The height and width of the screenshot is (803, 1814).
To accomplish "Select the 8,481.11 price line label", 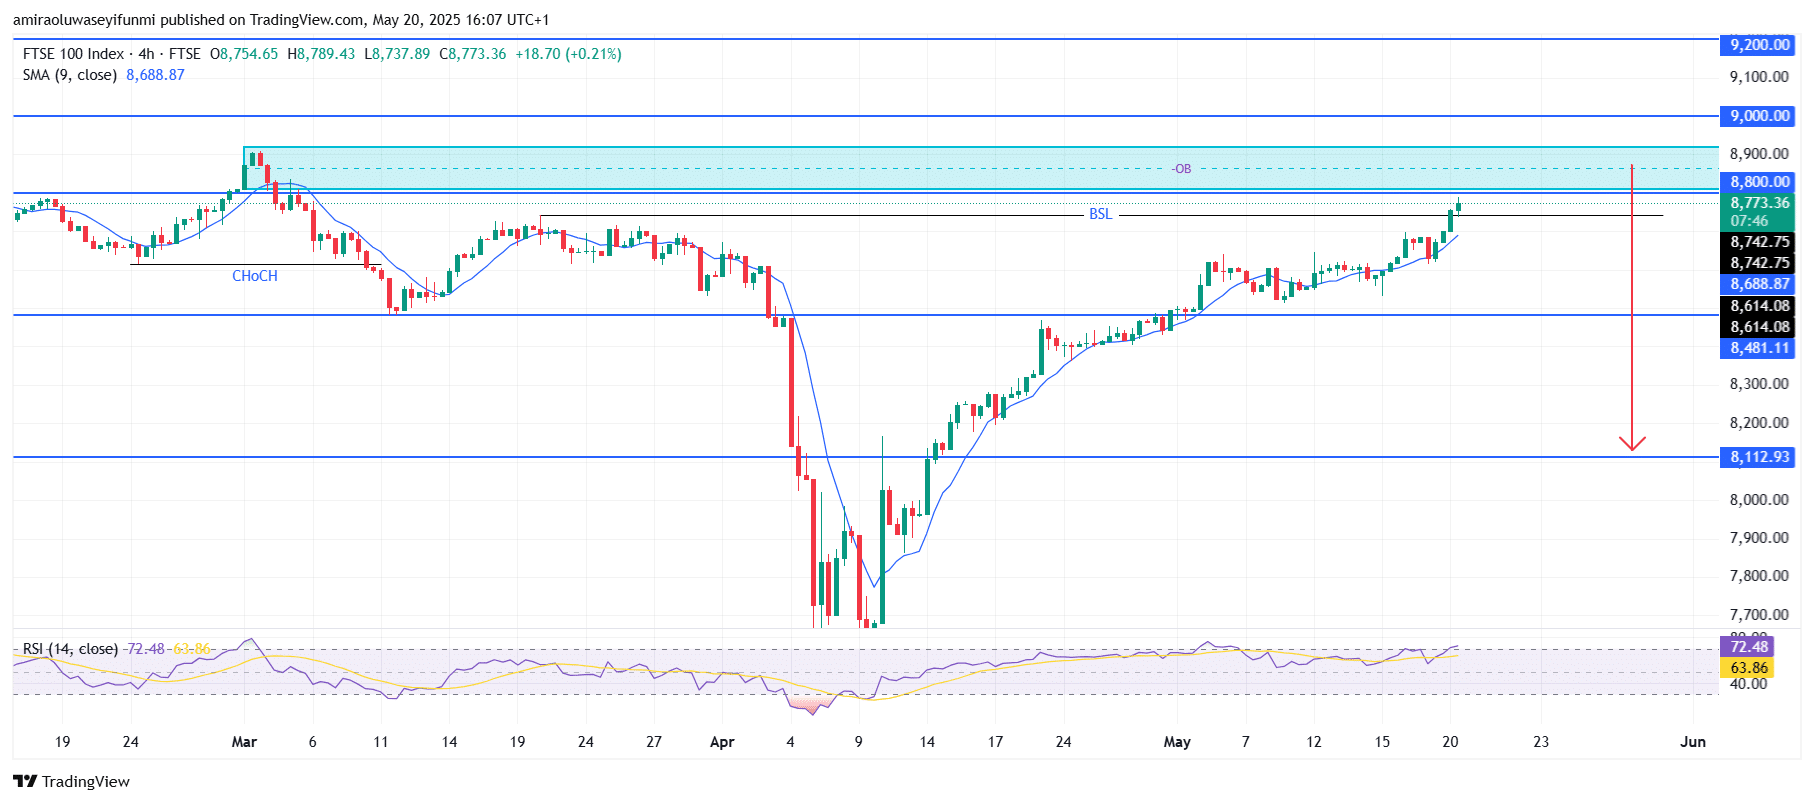I will click(x=1759, y=348).
